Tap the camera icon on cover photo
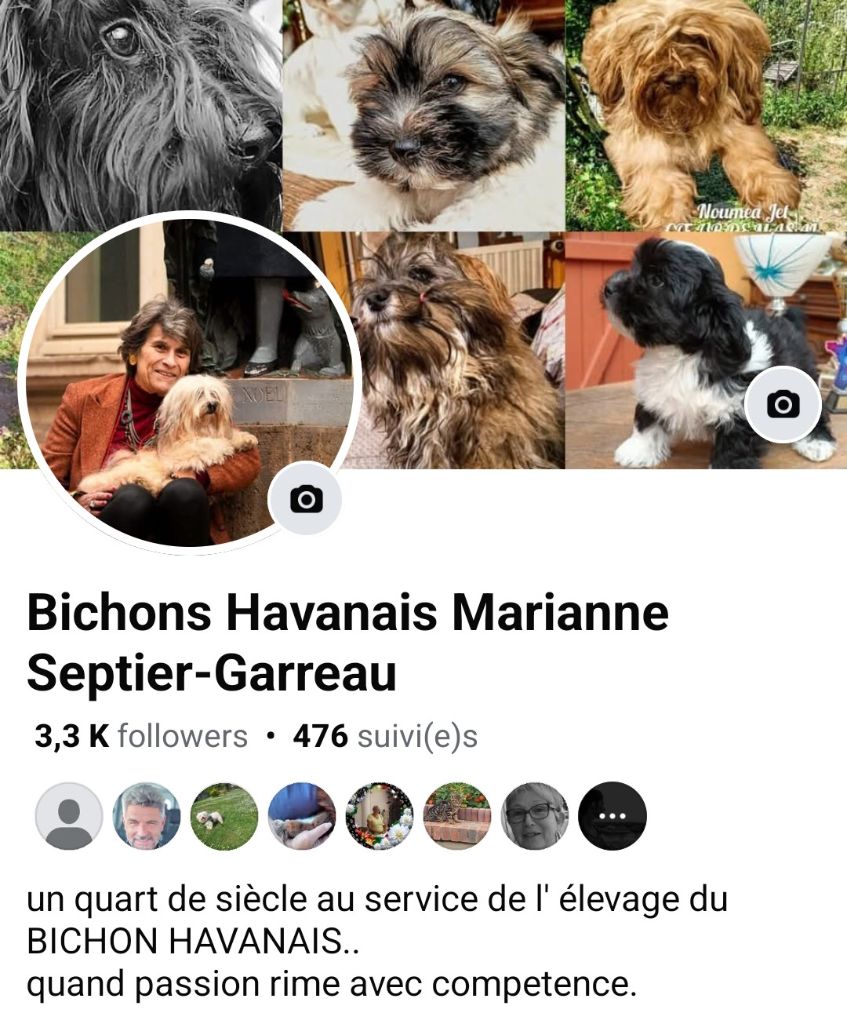This screenshot has width=847, height=1024. (x=783, y=404)
